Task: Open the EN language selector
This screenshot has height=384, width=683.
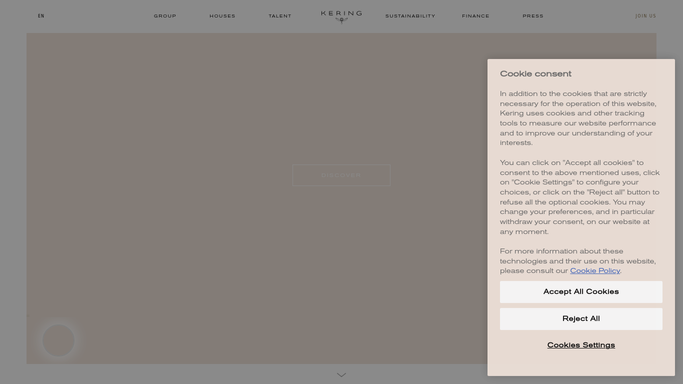Action: click(41, 16)
